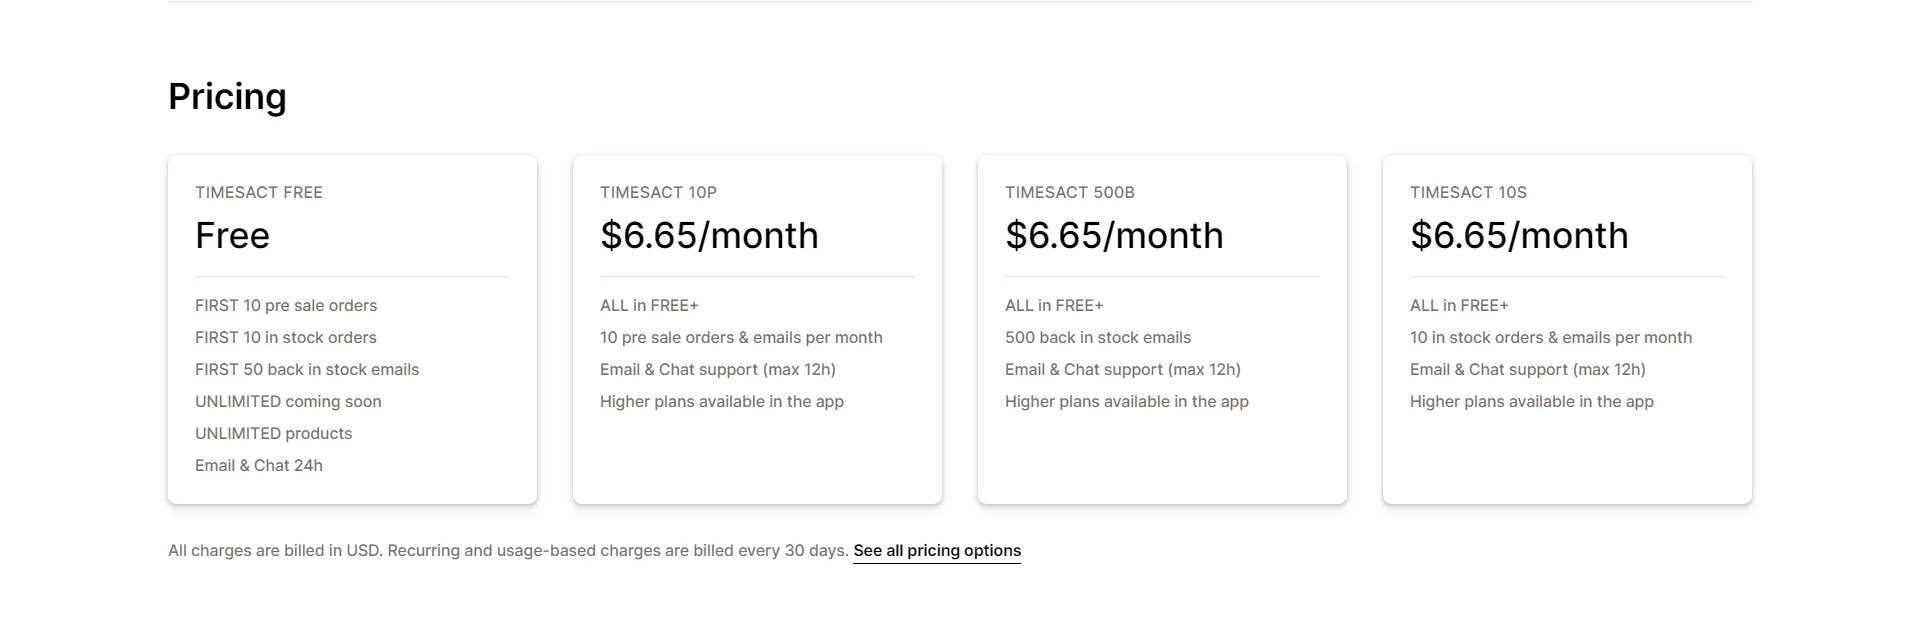Select the TIMESACT FREE plan card

352,329
